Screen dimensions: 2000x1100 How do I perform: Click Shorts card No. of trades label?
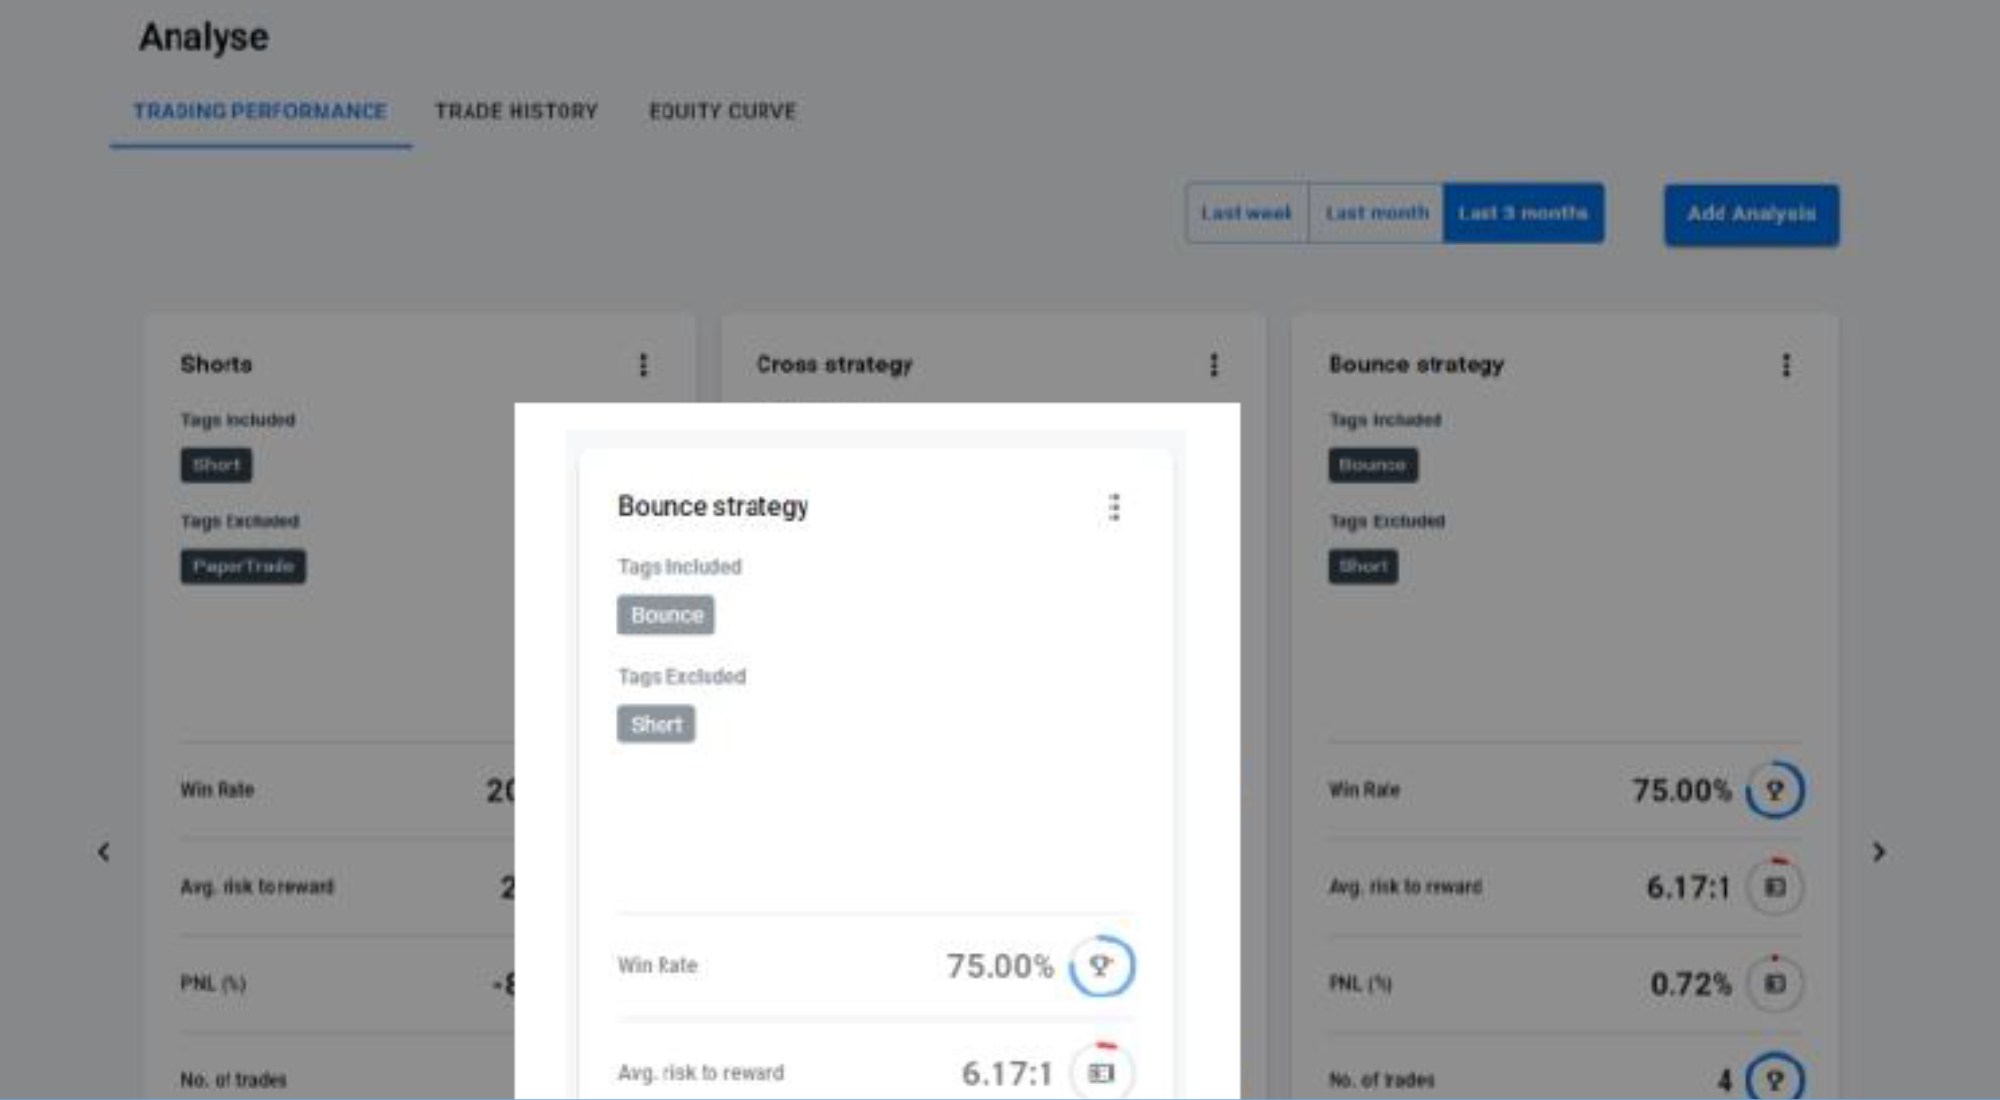point(233,1080)
